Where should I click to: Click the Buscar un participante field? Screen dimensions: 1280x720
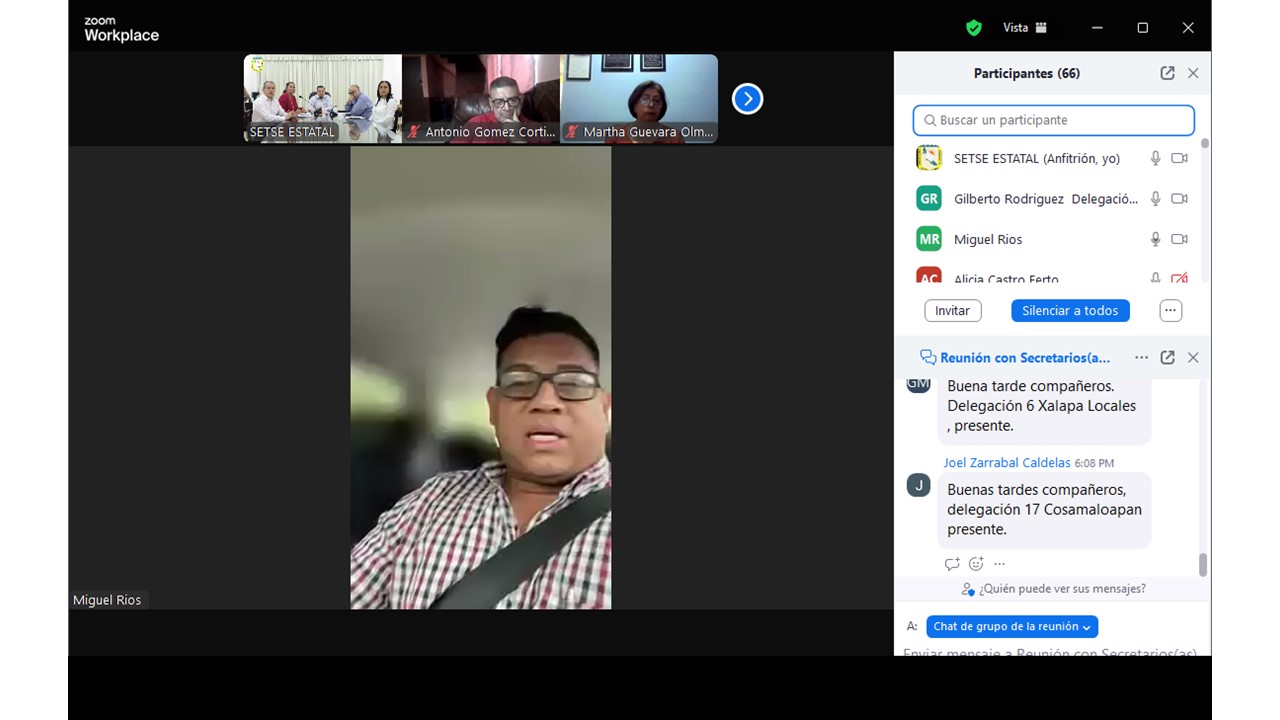[1054, 120]
